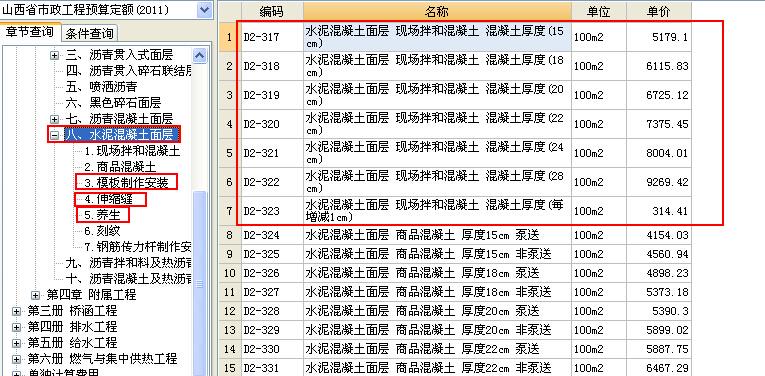Click price cell 5179.1
This screenshot has width=765, height=376.
point(659,37)
